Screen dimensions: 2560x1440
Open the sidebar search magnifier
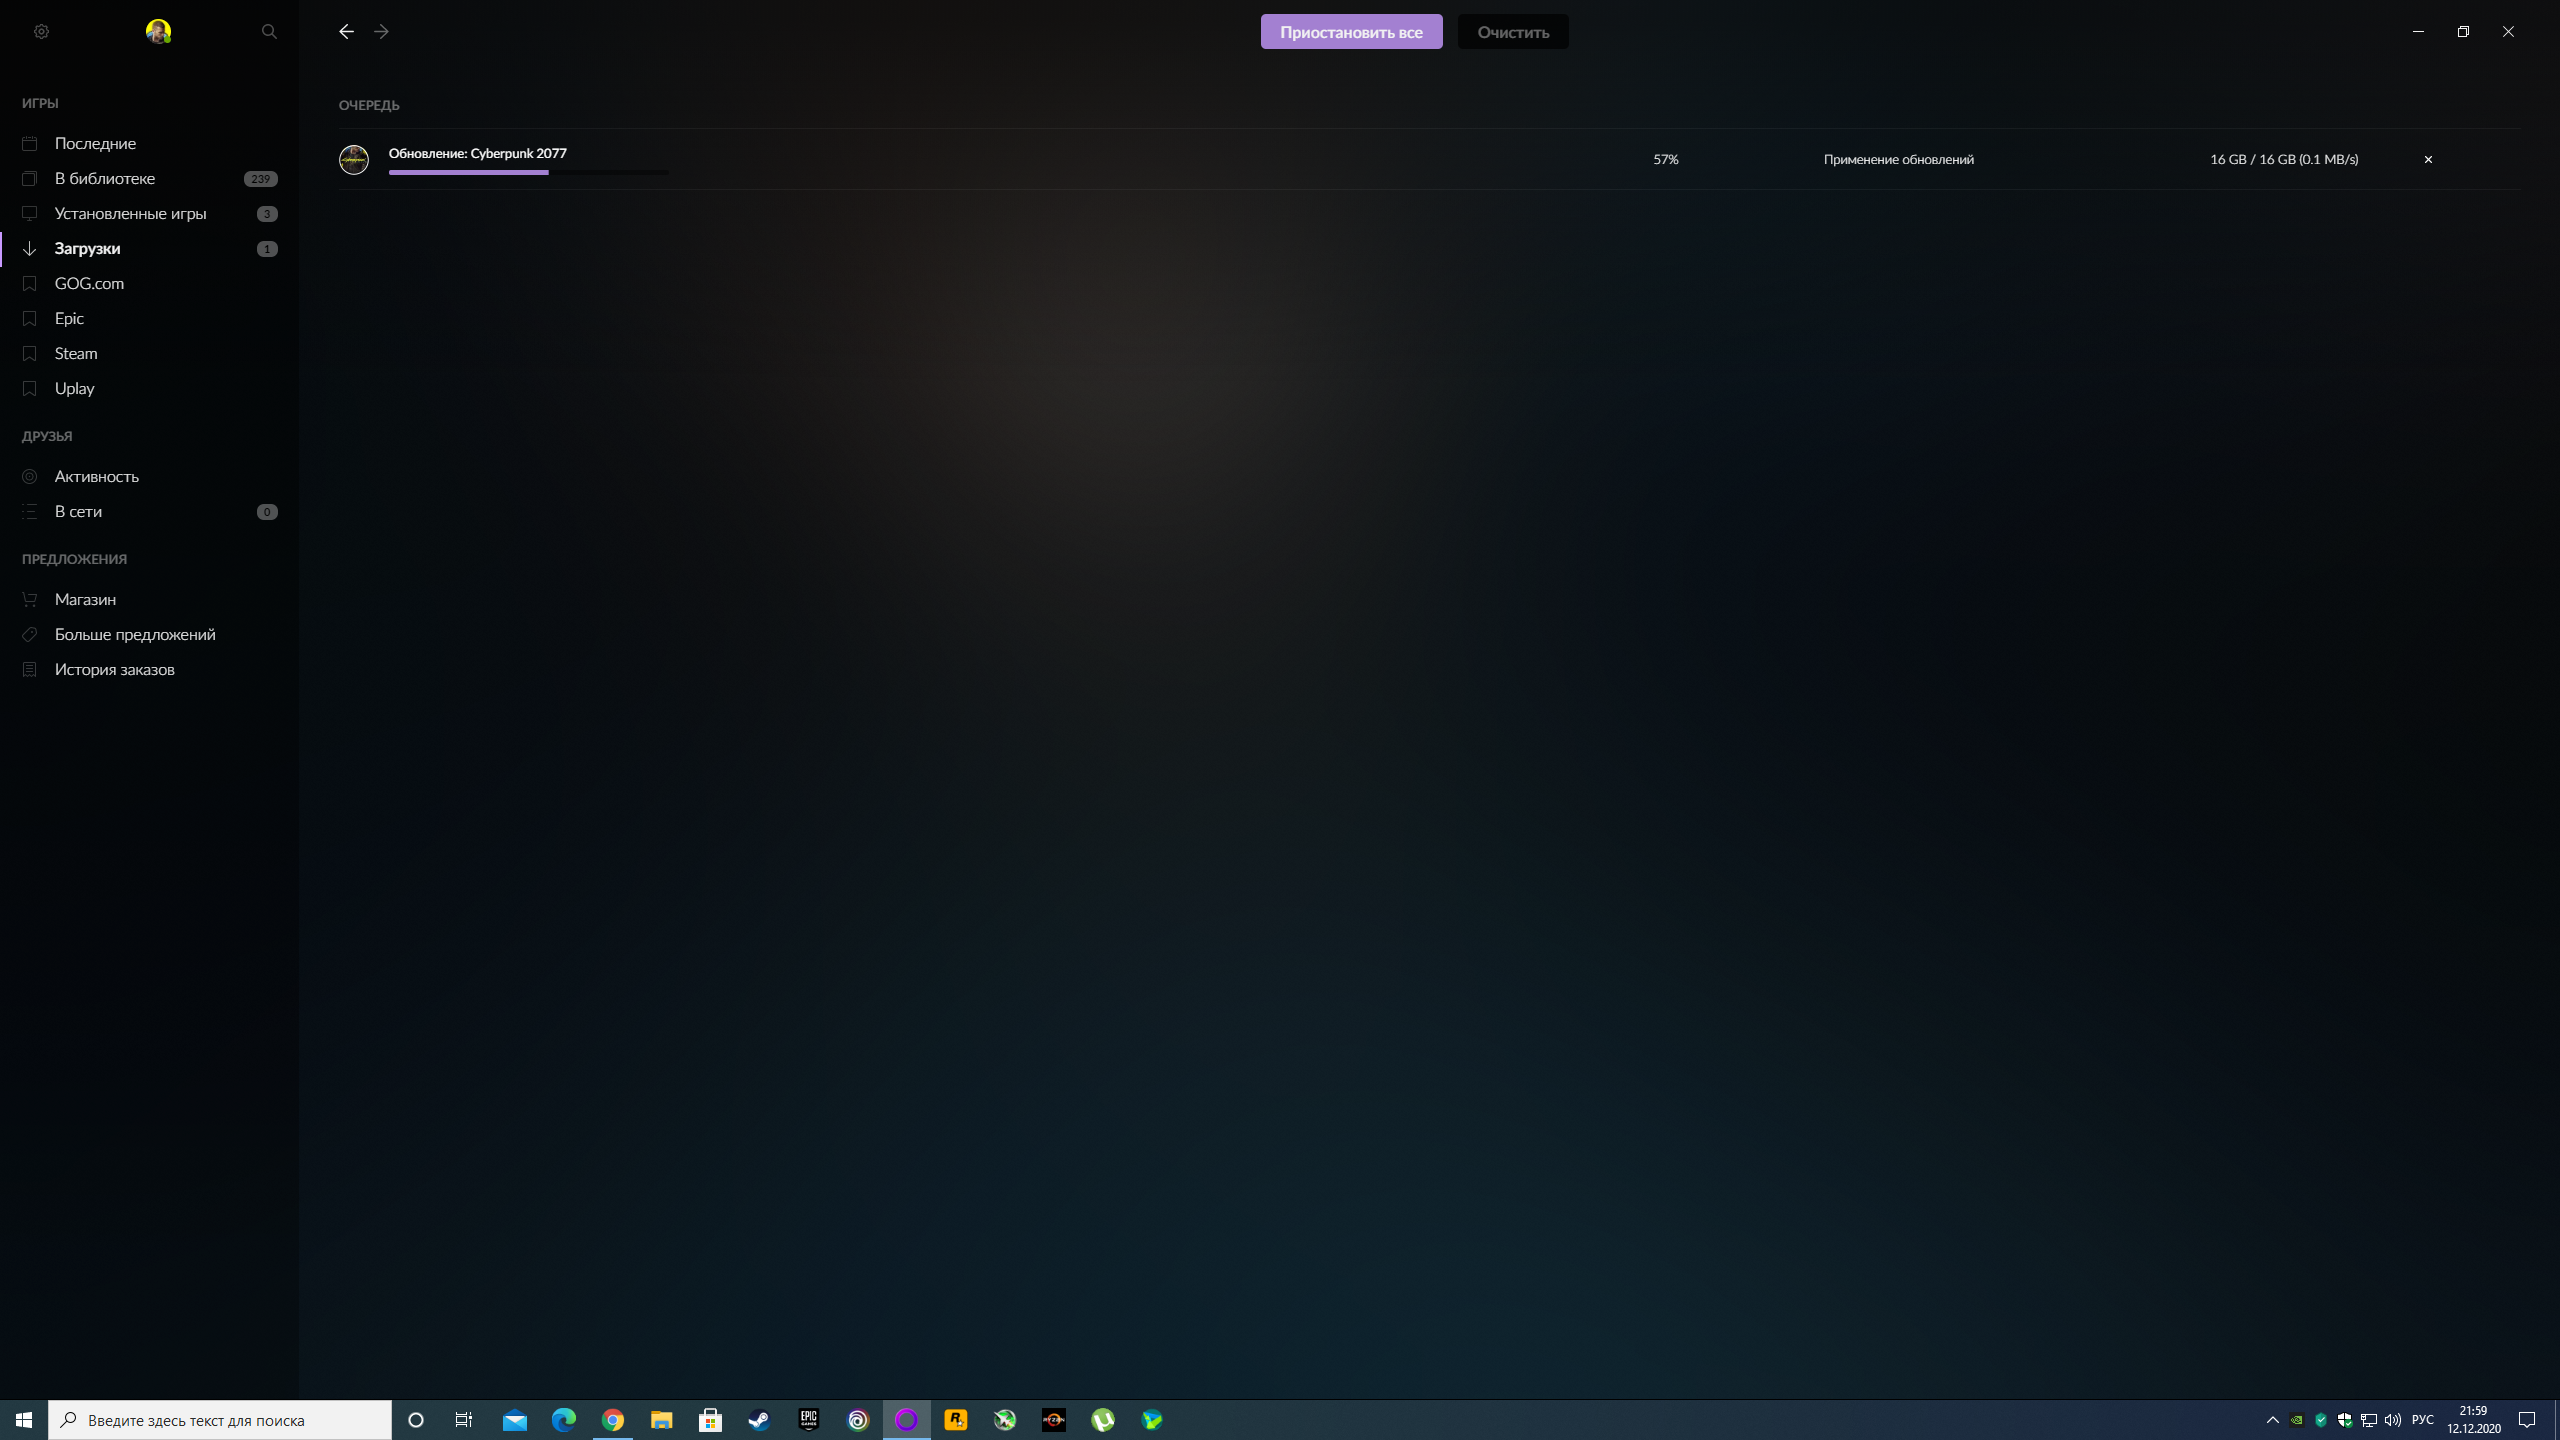click(269, 32)
